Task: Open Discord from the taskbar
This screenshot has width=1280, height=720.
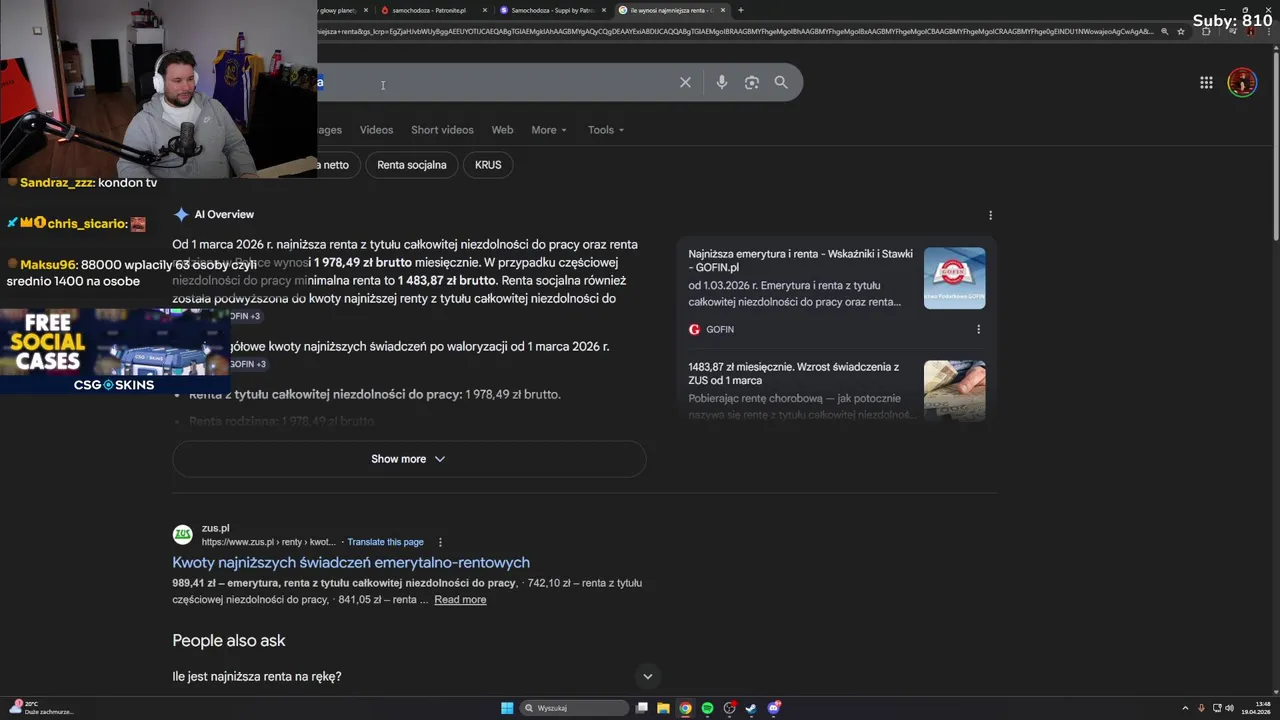Action: (773, 708)
